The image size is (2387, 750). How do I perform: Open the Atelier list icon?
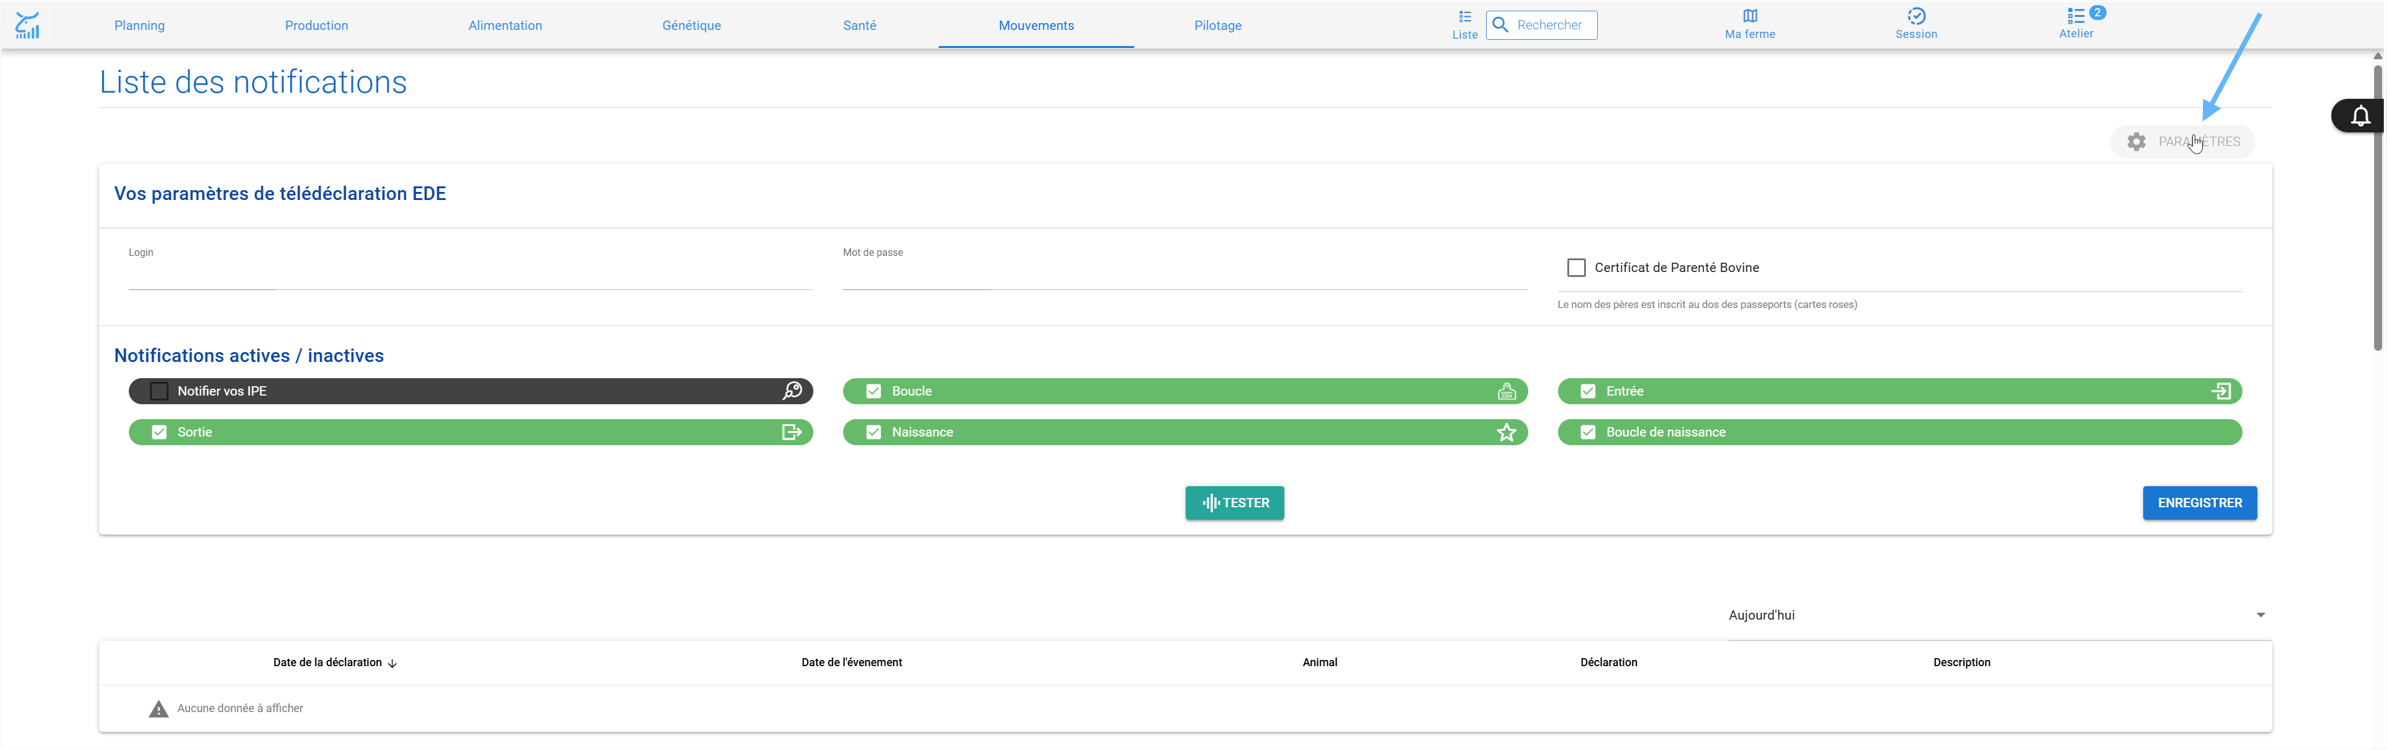[x=2075, y=16]
